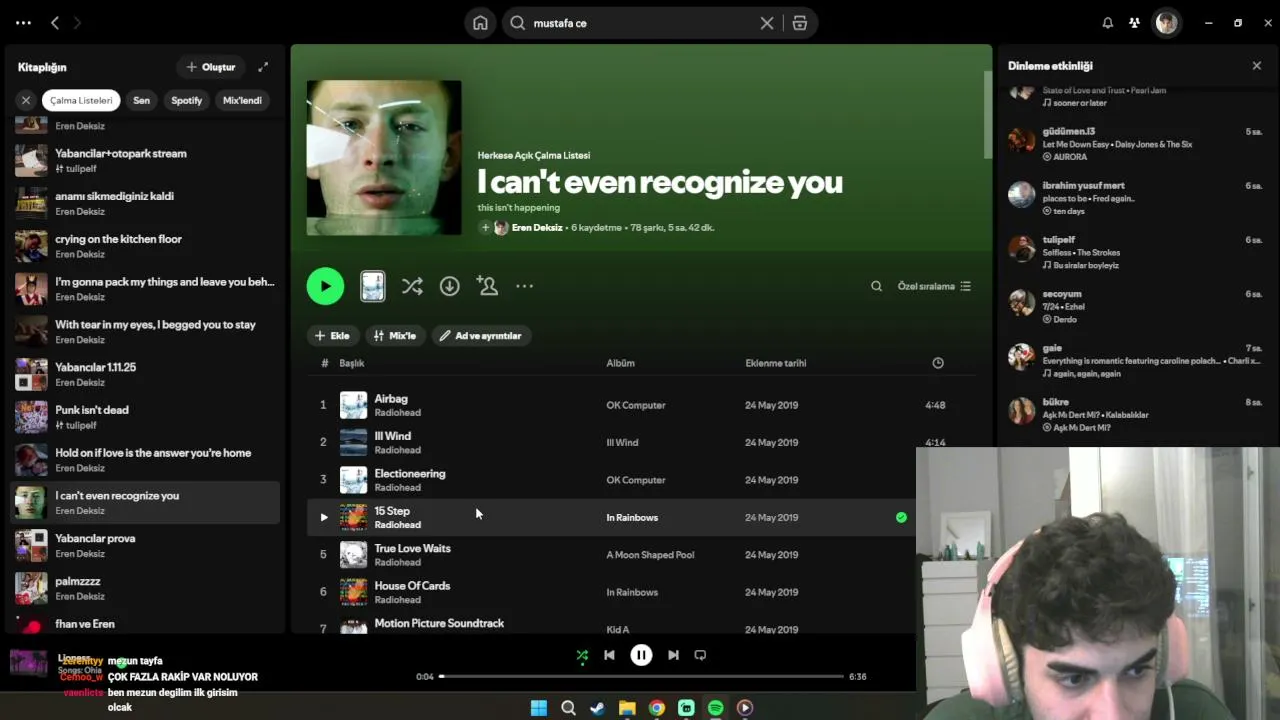Skip to the next track
This screenshot has height=720, width=1280.
coord(673,655)
